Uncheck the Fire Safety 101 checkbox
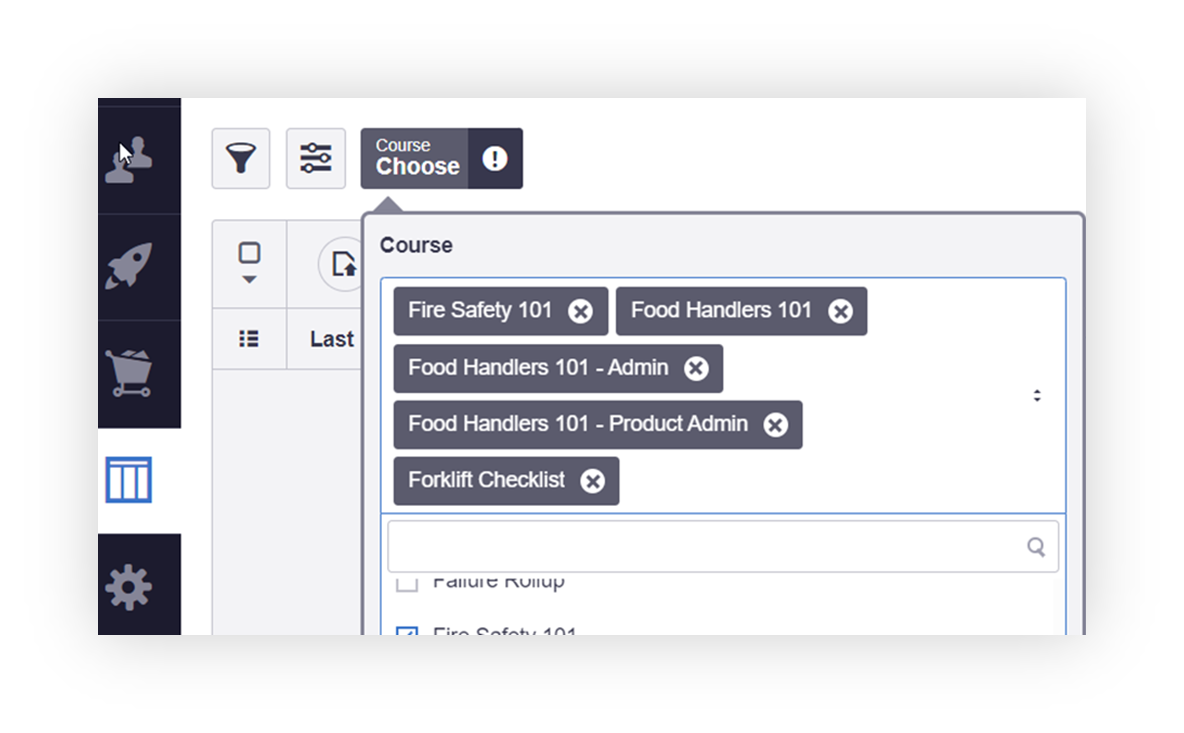This screenshot has height=733, width=1184. pyautogui.click(x=407, y=632)
